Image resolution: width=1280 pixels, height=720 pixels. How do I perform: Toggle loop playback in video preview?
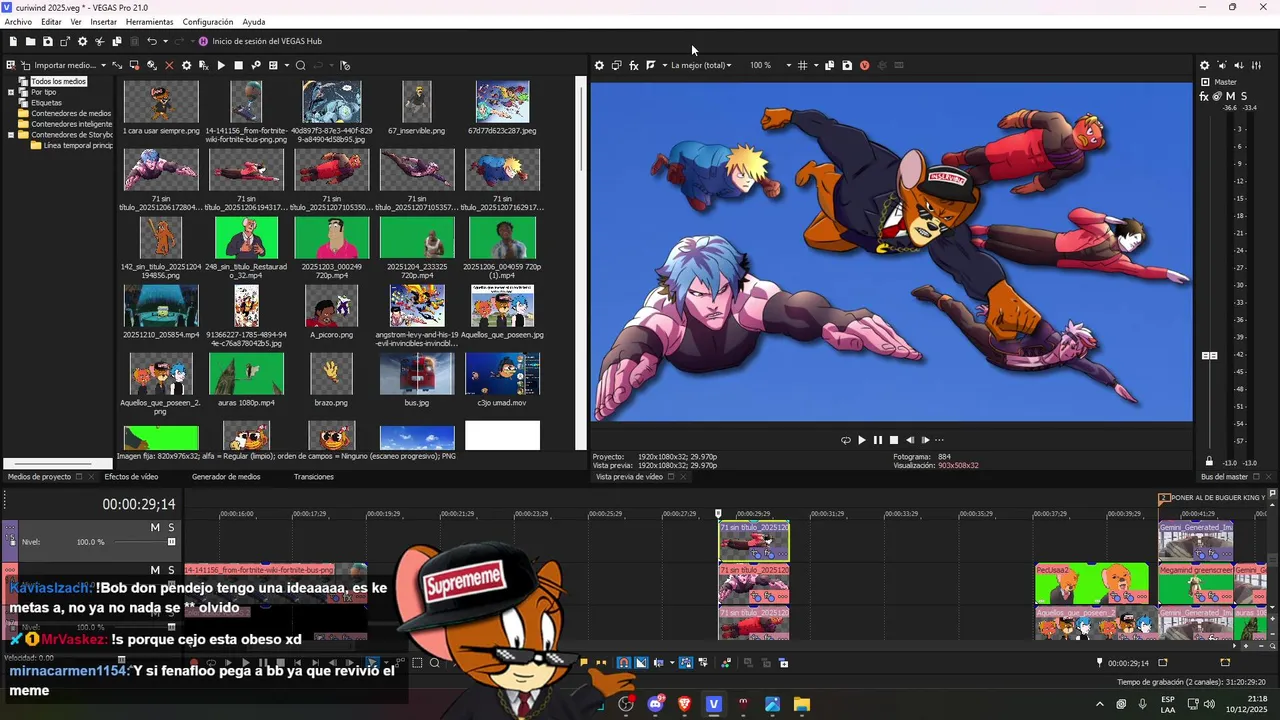click(846, 440)
